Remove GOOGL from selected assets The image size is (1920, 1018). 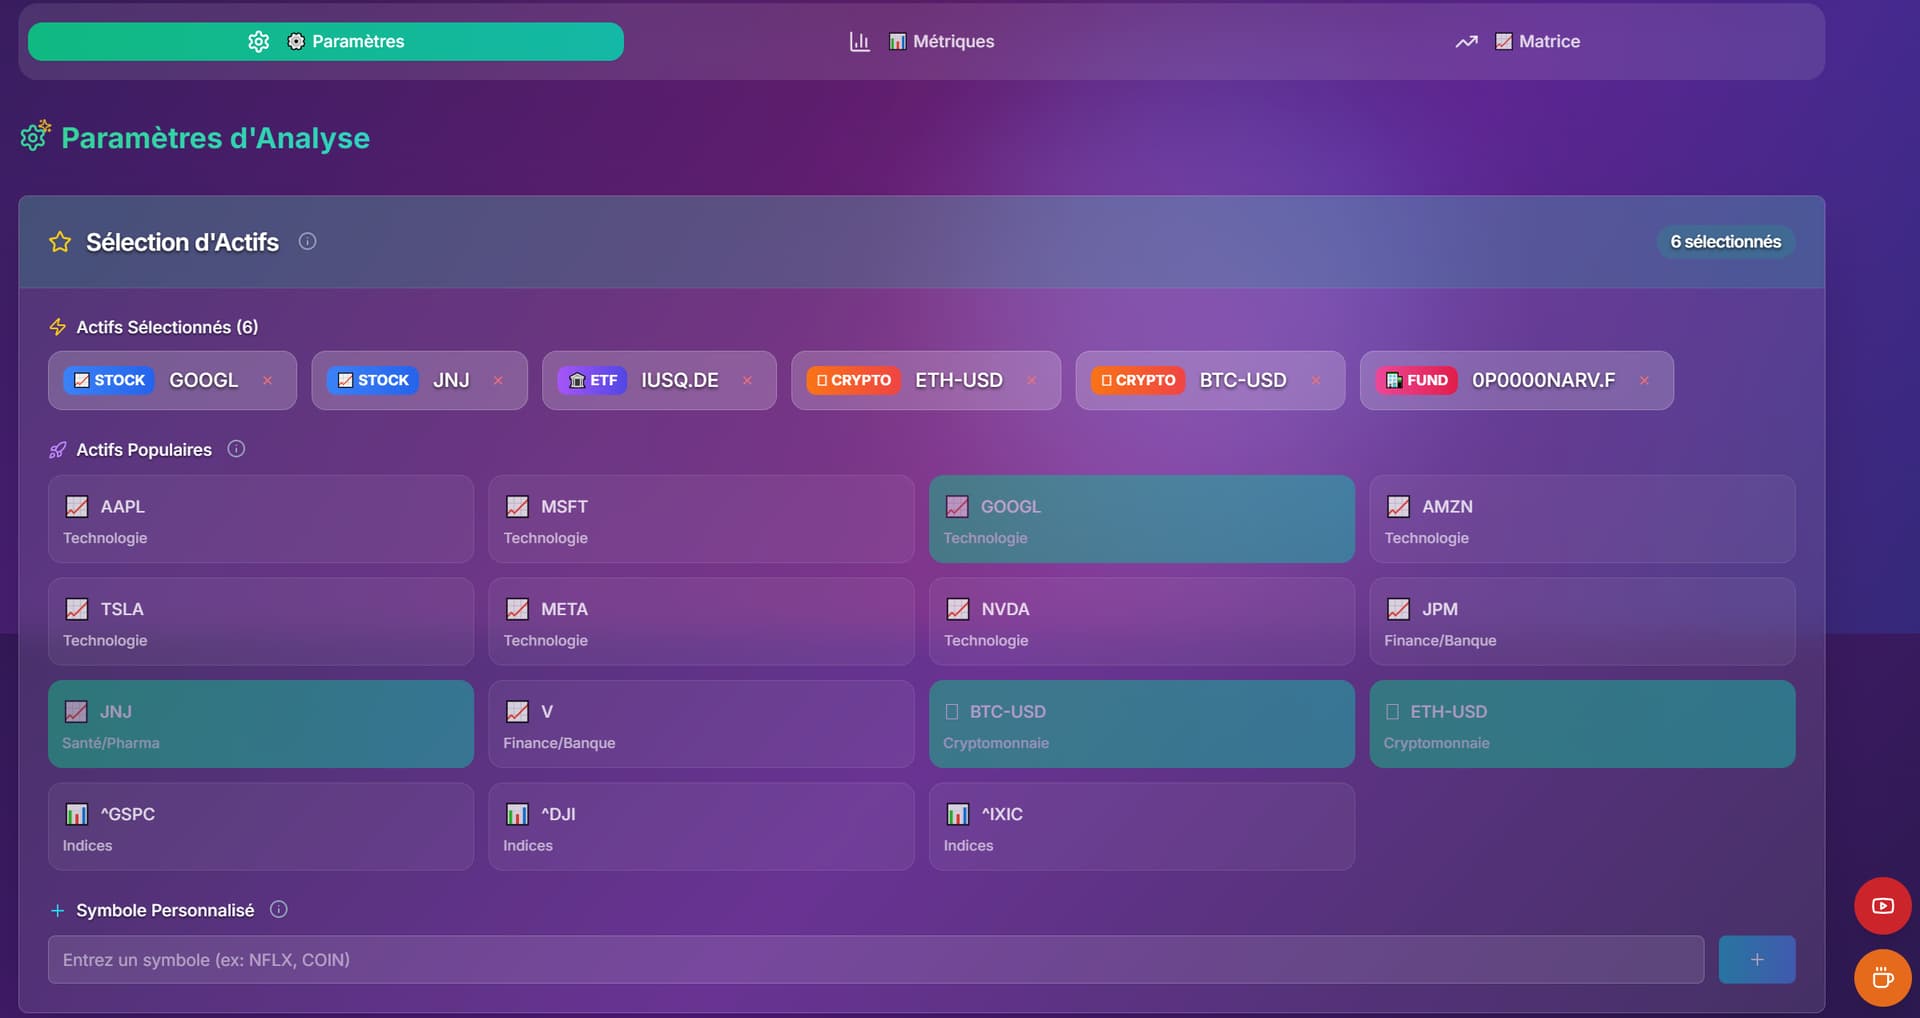pyautogui.click(x=267, y=380)
